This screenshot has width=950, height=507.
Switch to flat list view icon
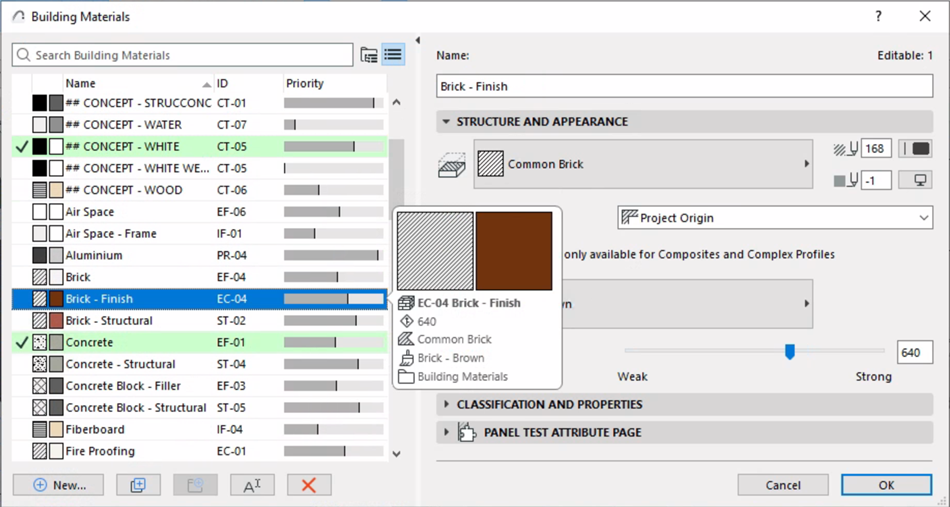(393, 55)
